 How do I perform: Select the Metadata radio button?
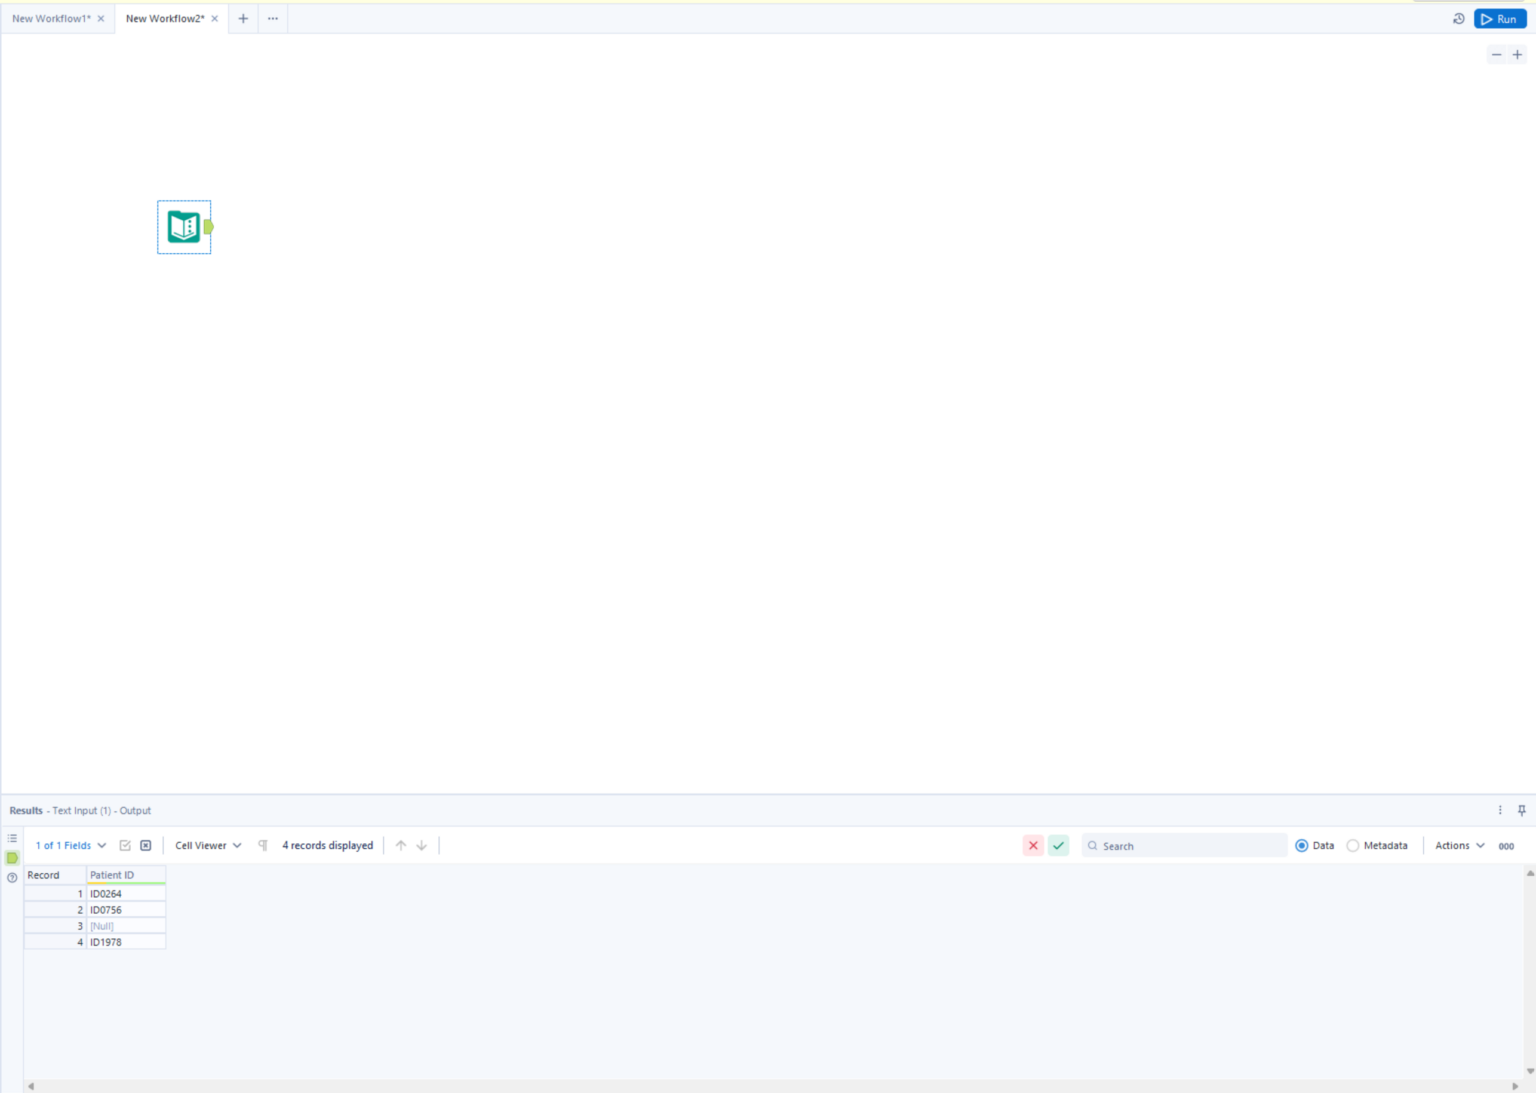[x=1353, y=846]
